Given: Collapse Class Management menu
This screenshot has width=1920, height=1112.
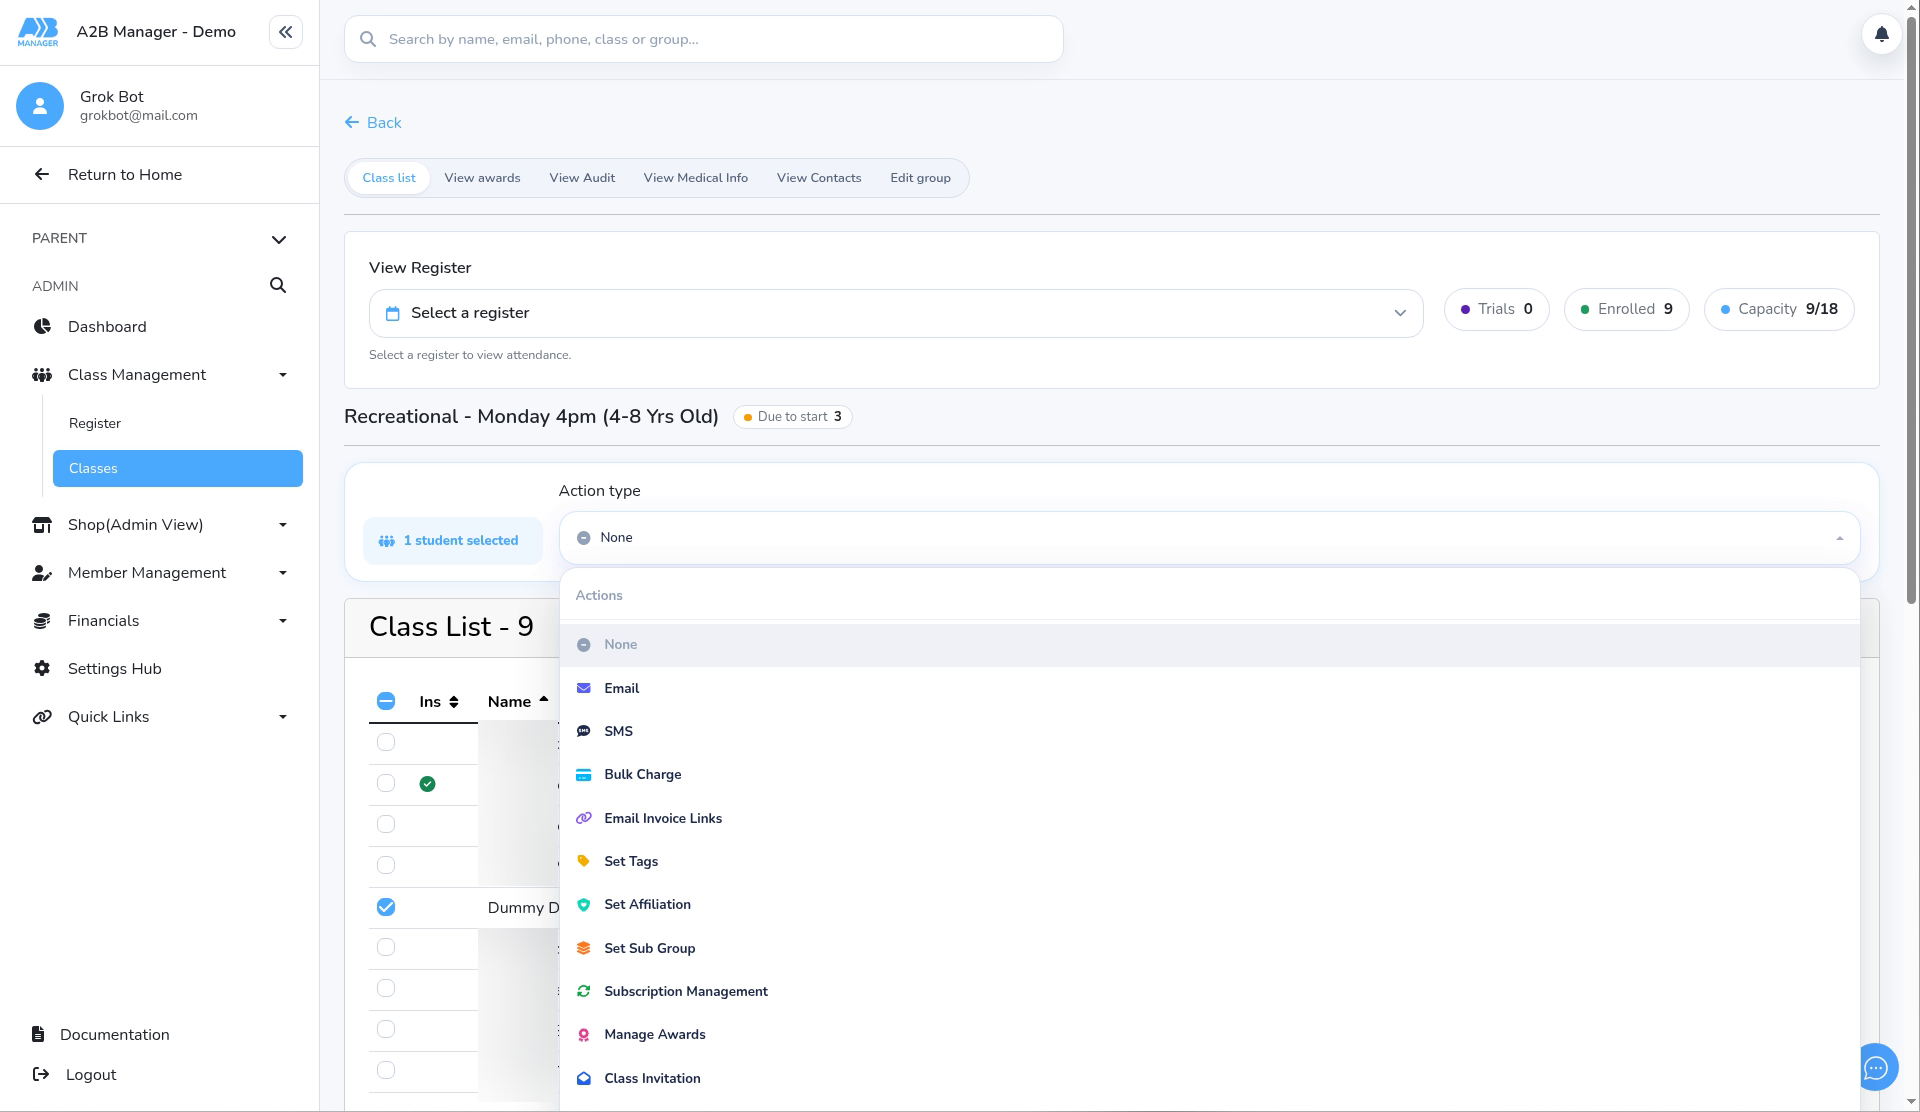Looking at the screenshot, I should [160, 375].
